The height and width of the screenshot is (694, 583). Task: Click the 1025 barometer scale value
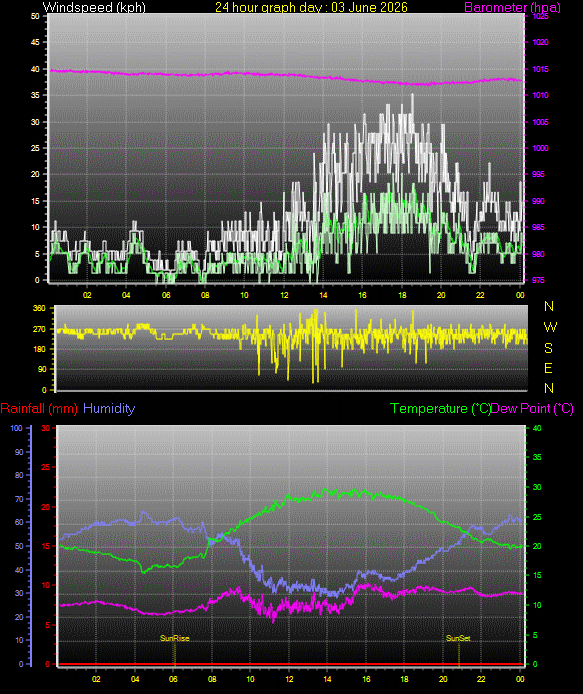click(x=540, y=16)
